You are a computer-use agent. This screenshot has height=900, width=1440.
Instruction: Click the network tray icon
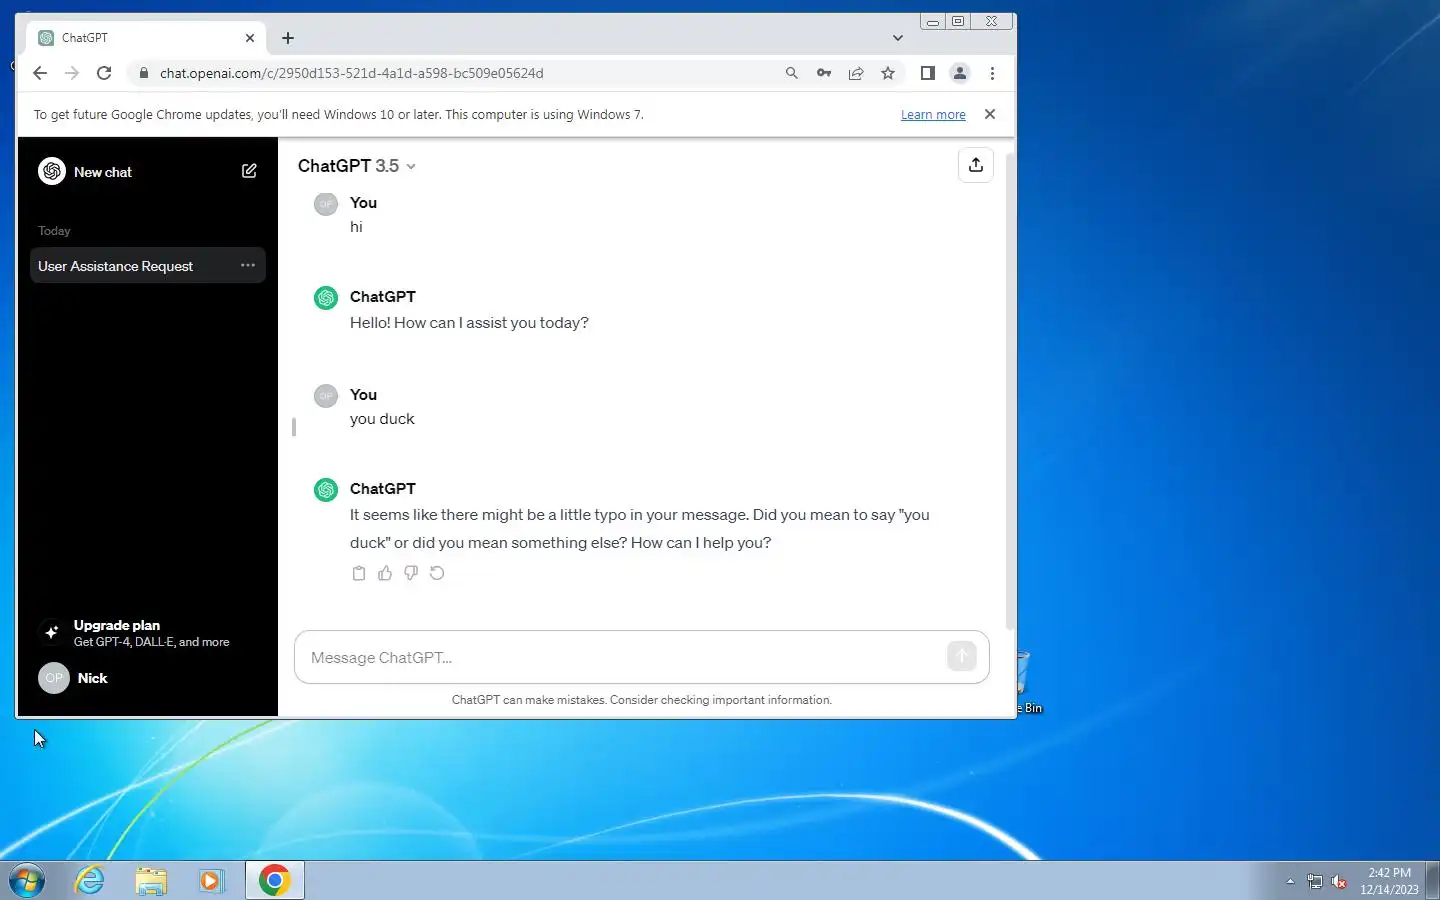tap(1314, 881)
